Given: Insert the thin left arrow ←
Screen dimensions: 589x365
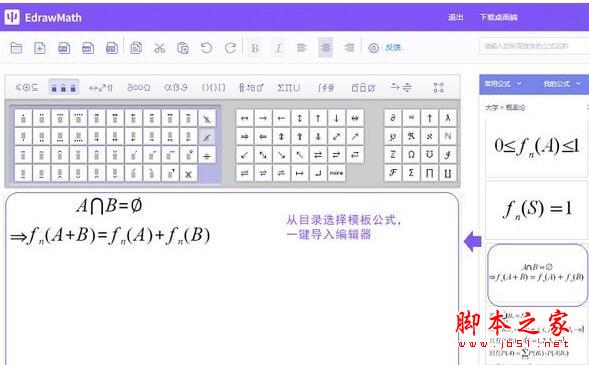Looking at the screenshot, I should (x=281, y=118).
